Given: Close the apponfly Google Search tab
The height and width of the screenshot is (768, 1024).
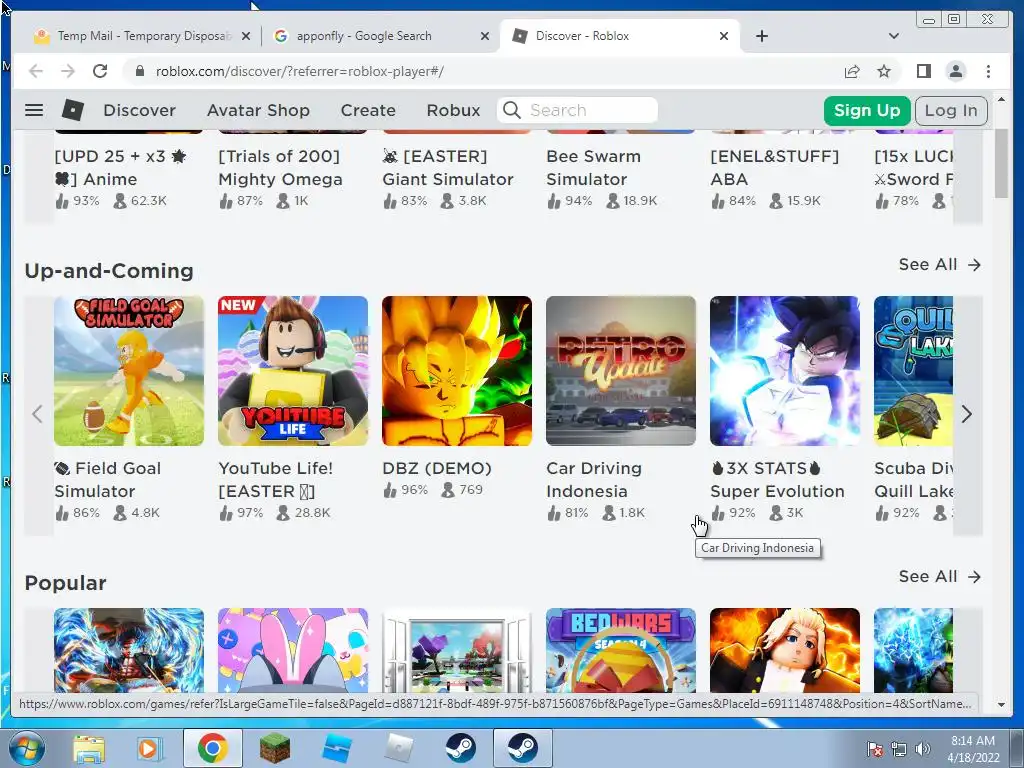Looking at the screenshot, I should point(485,37).
